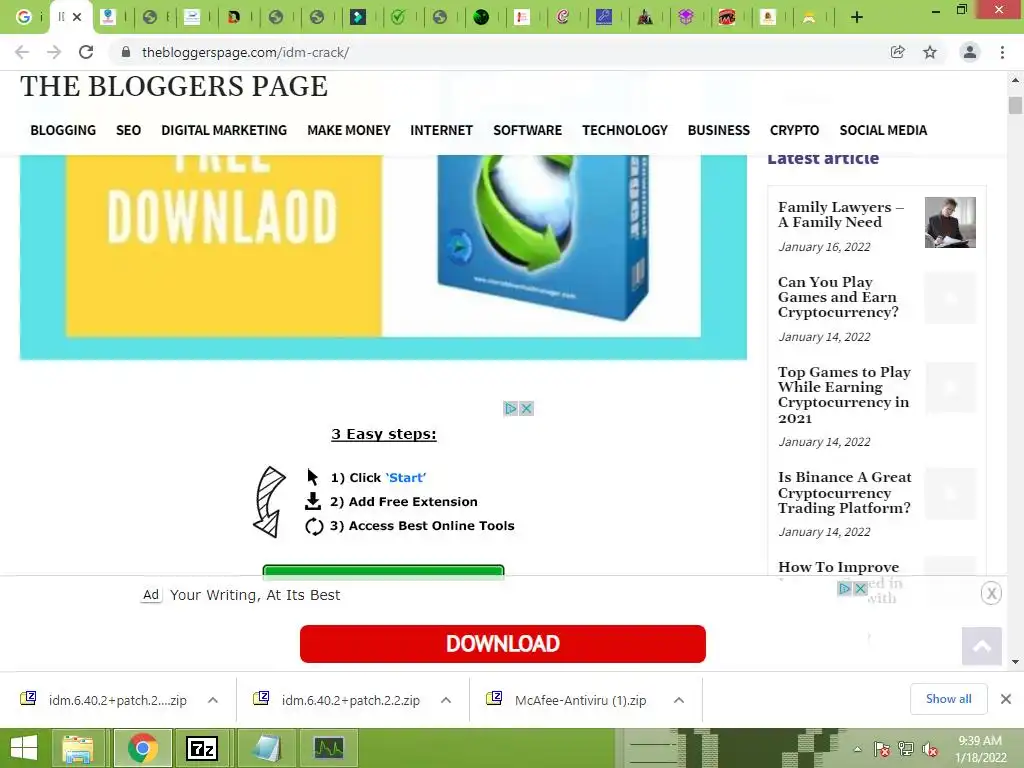1024x768 pixels.
Task: Reload the current page
Action: [86, 52]
